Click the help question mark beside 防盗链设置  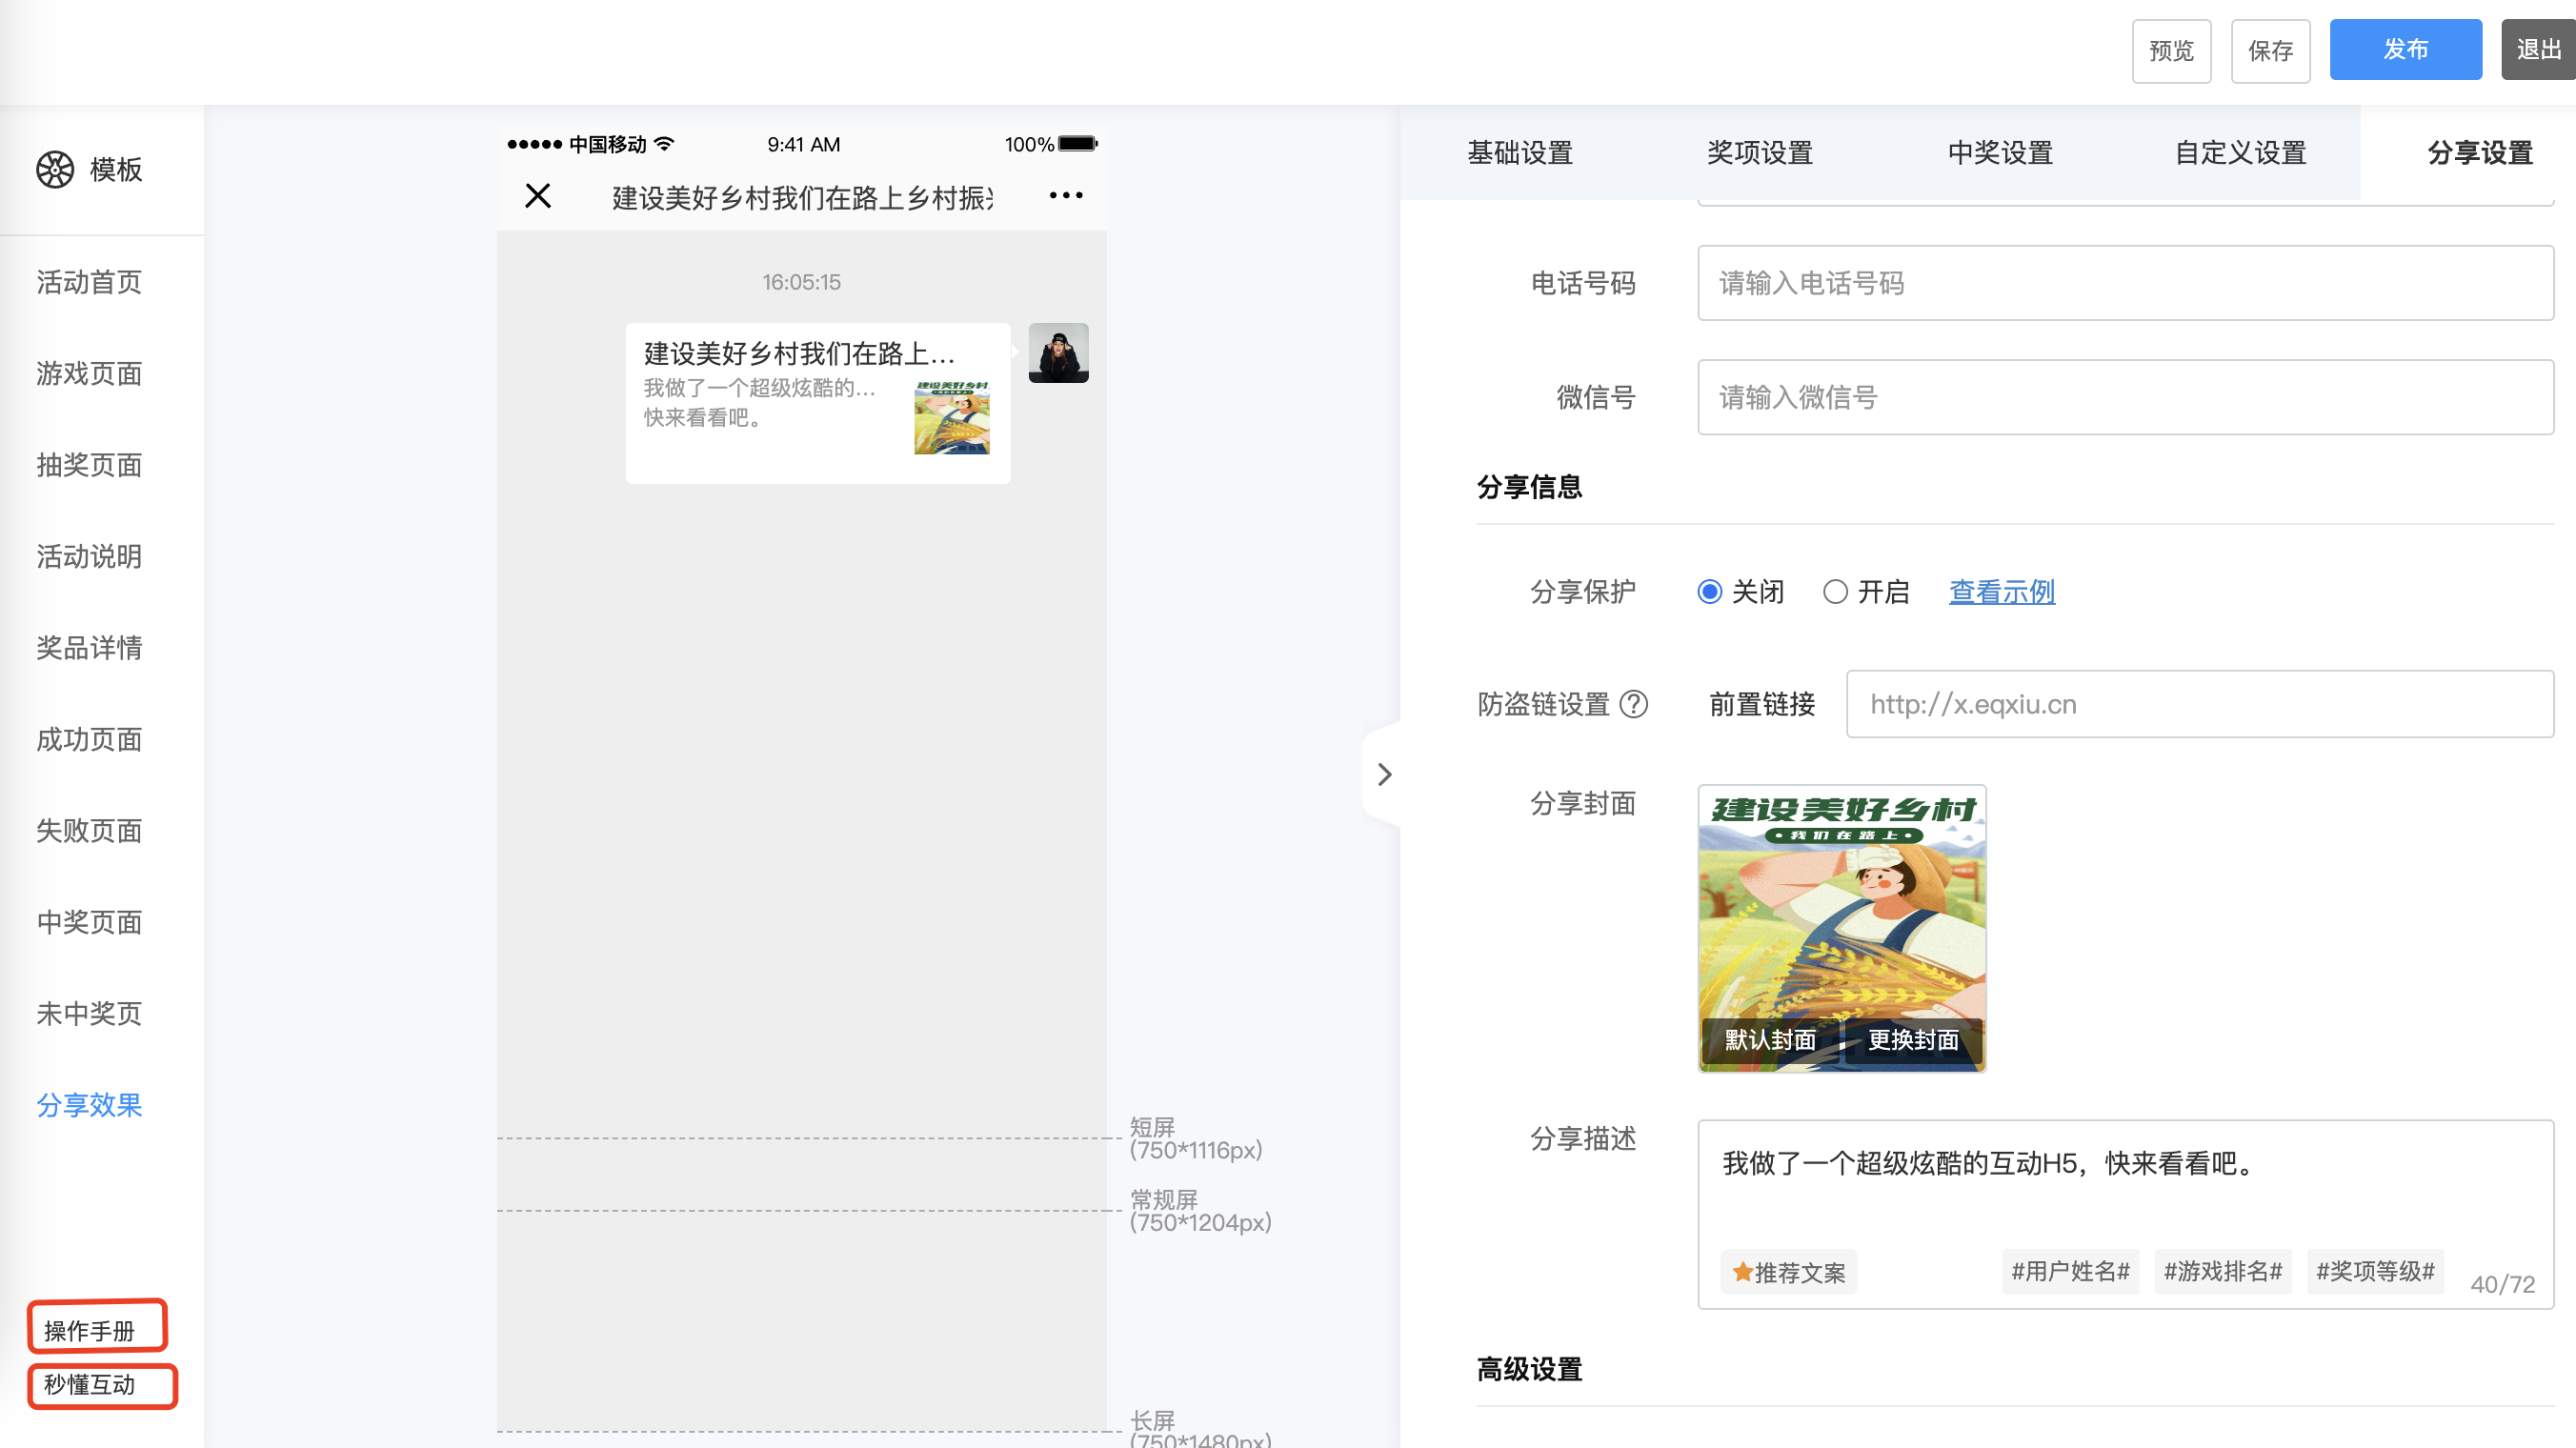(1633, 704)
